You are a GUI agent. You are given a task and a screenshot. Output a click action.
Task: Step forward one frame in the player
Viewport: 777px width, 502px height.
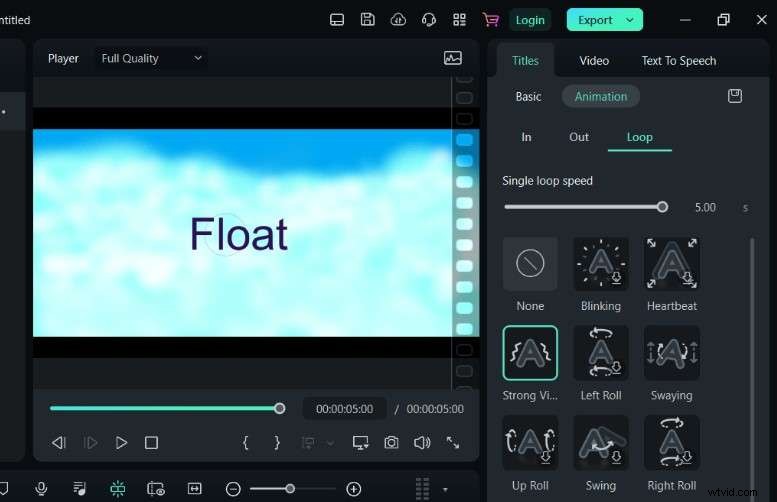90,443
